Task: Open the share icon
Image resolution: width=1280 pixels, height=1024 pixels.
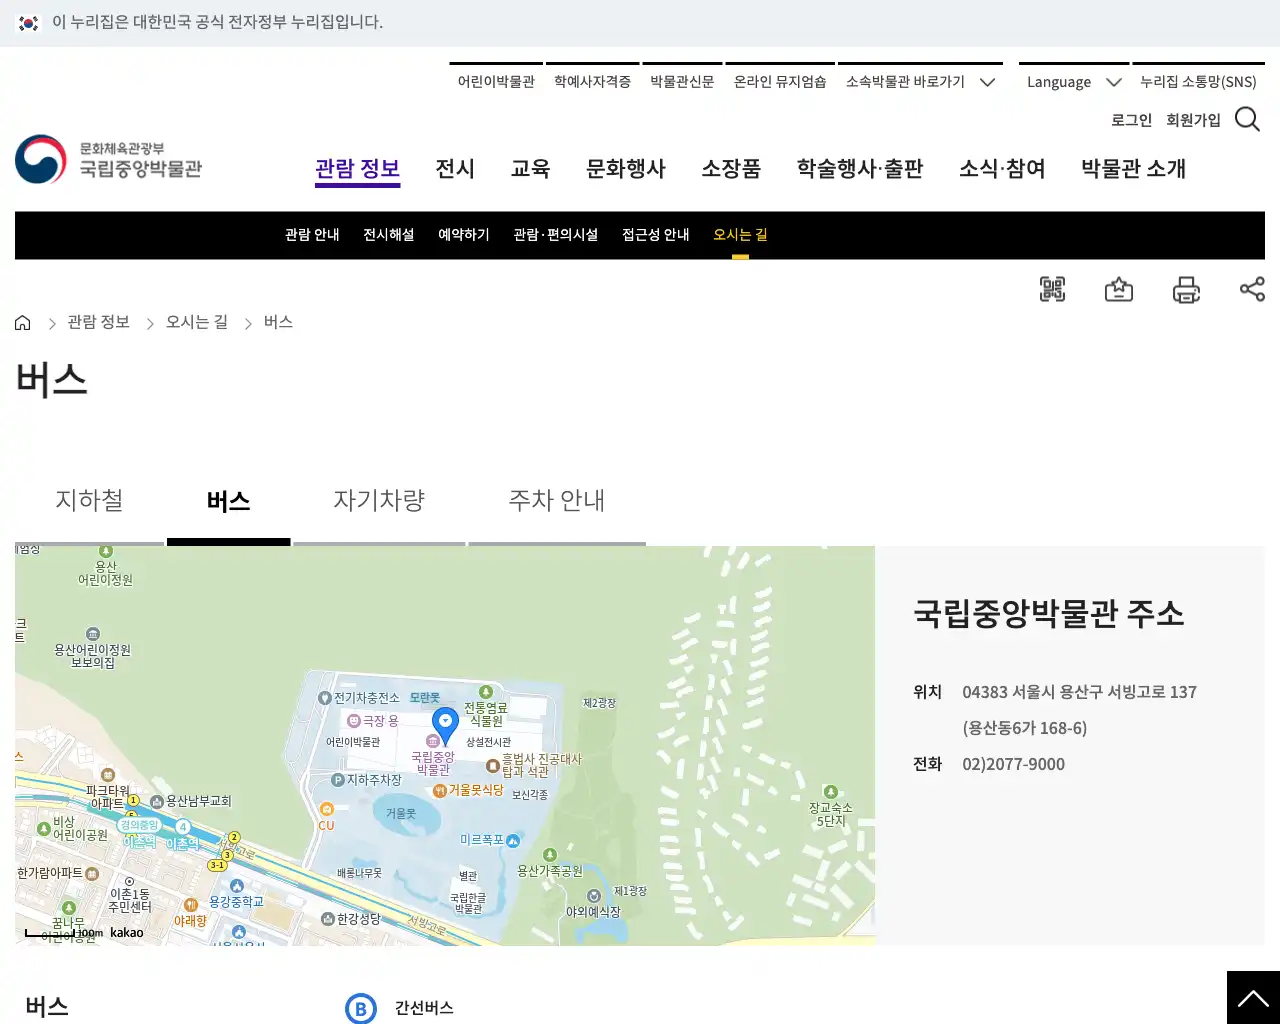Action: click(1252, 289)
